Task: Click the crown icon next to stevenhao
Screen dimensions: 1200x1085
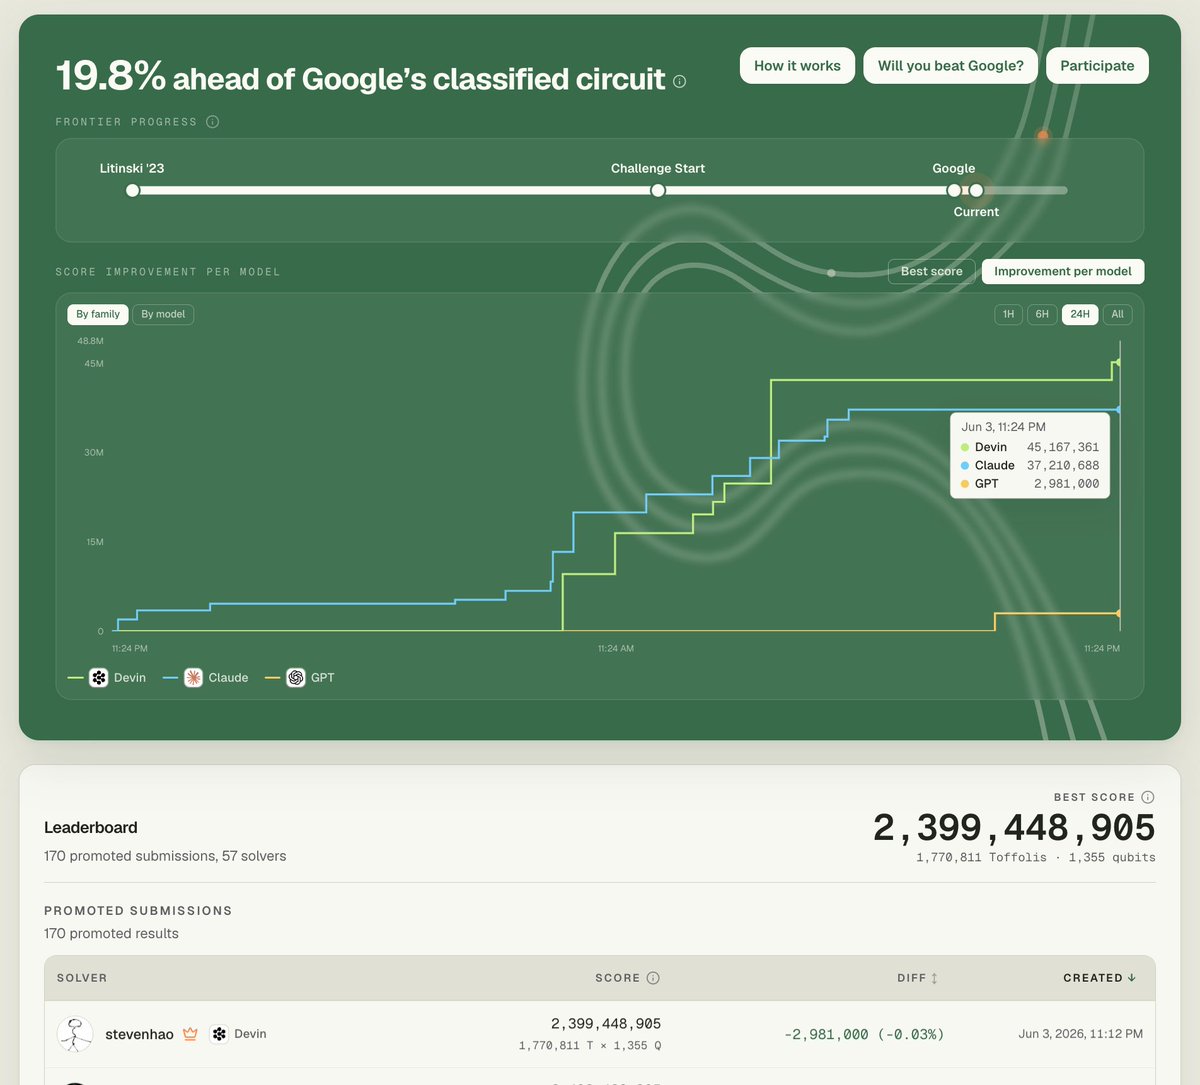Action: tap(190, 1034)
